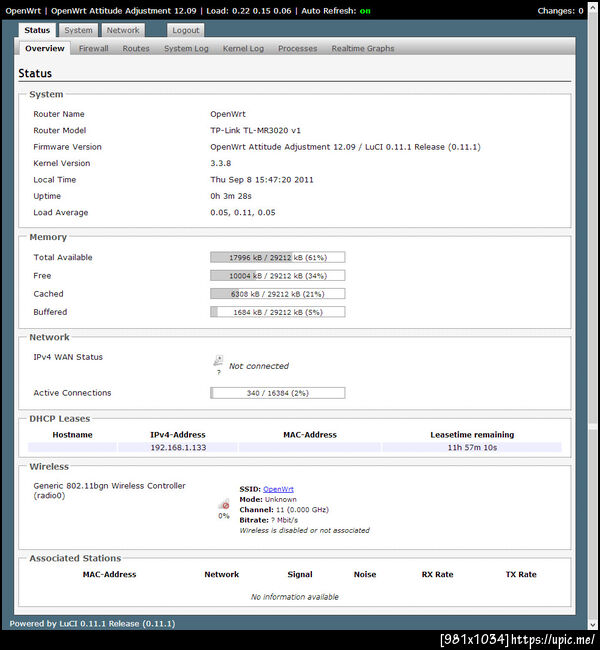Click 'No information available' text
This screenshot has height=650, width=600.
[x=295, y=597]
